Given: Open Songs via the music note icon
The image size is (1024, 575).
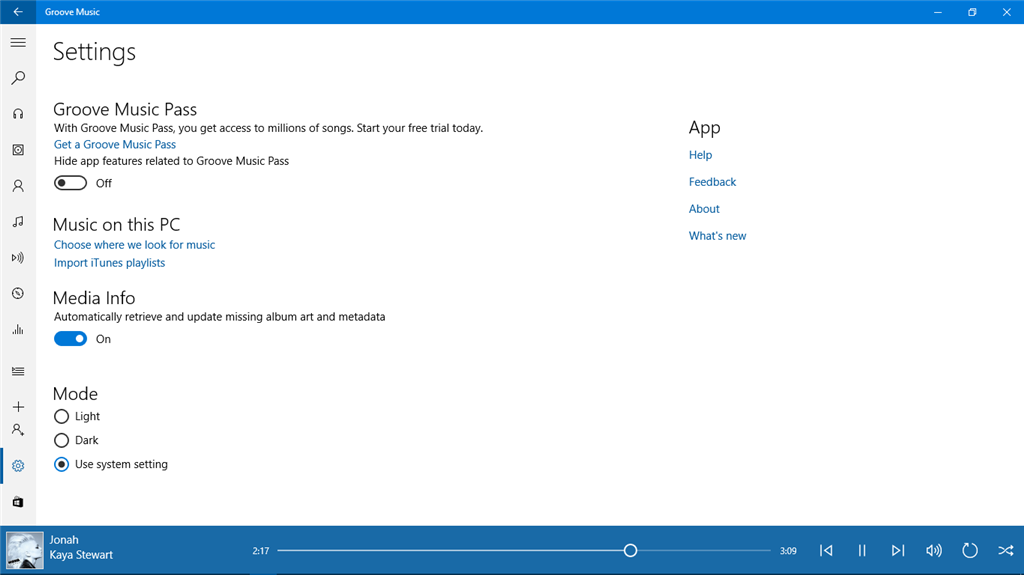Looking at the screenshot, I should click(18, 222).
